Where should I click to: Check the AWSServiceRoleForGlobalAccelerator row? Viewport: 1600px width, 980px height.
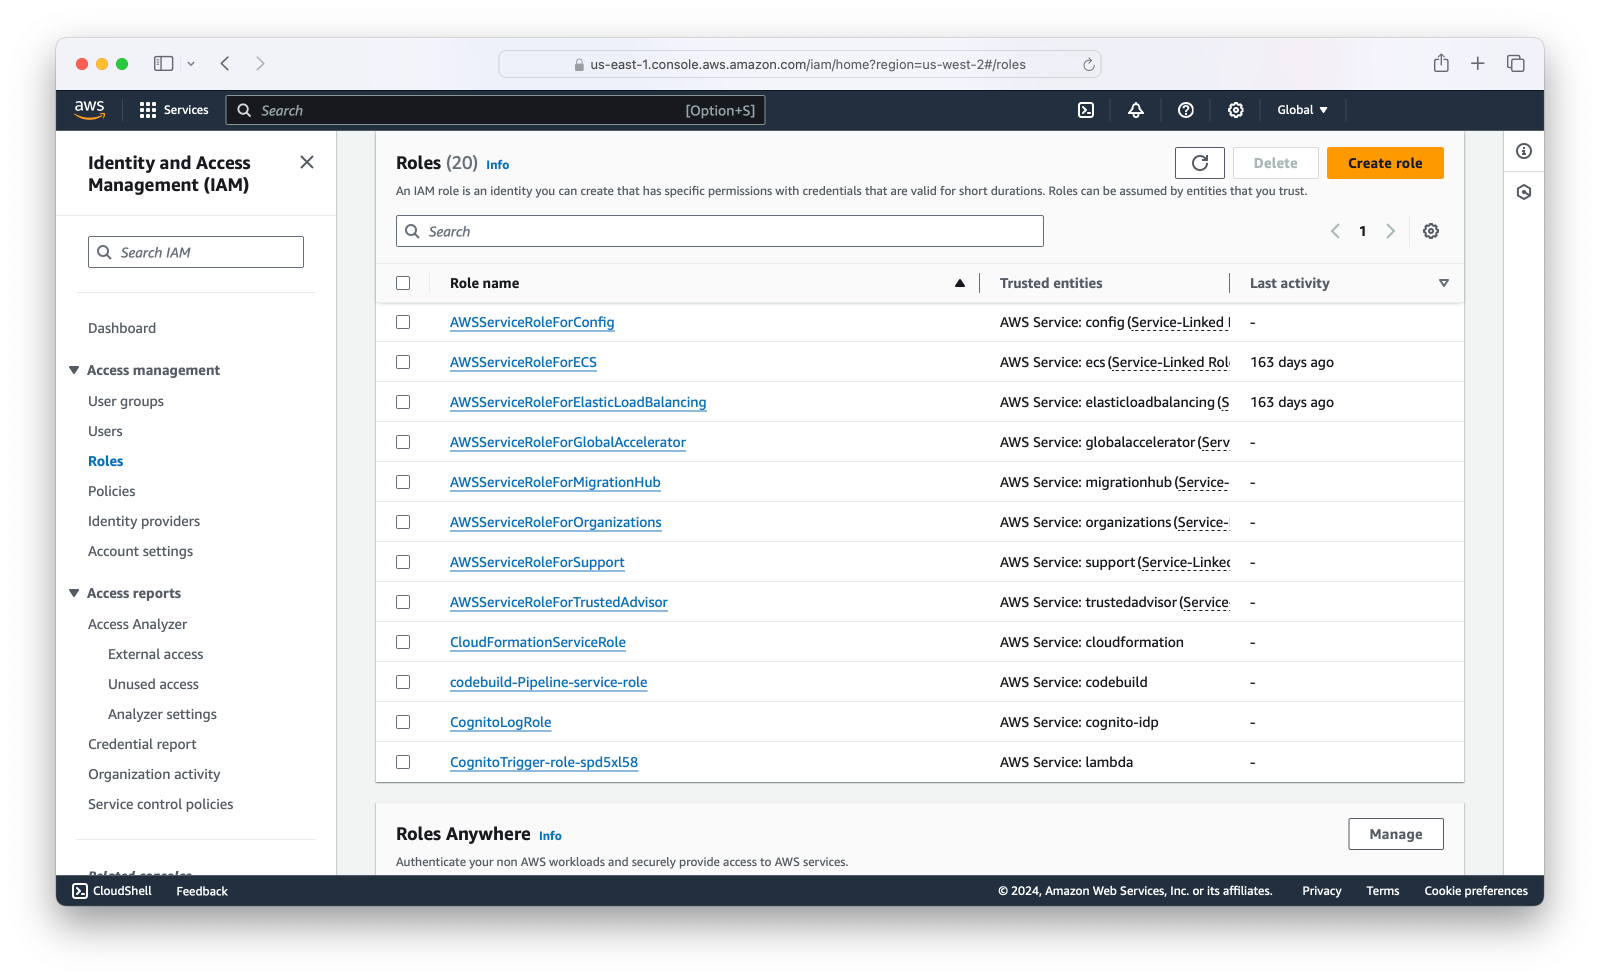click(403, 442)
